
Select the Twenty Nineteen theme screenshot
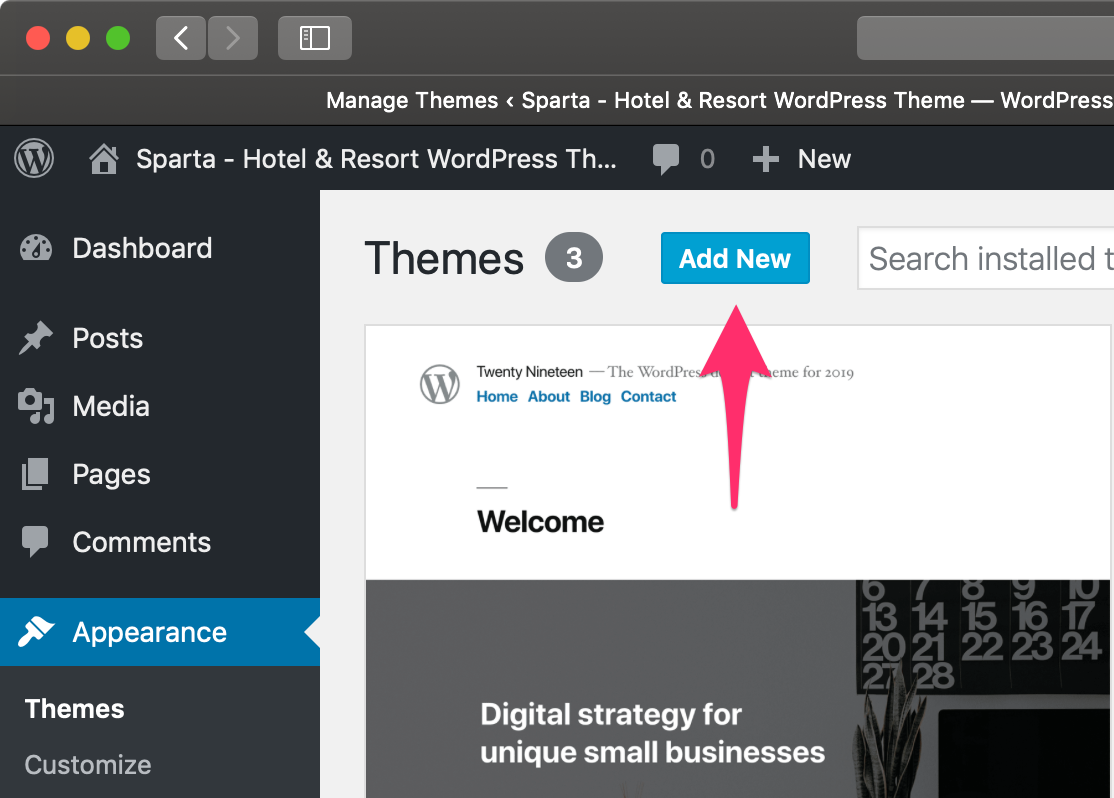click(739, 561)
